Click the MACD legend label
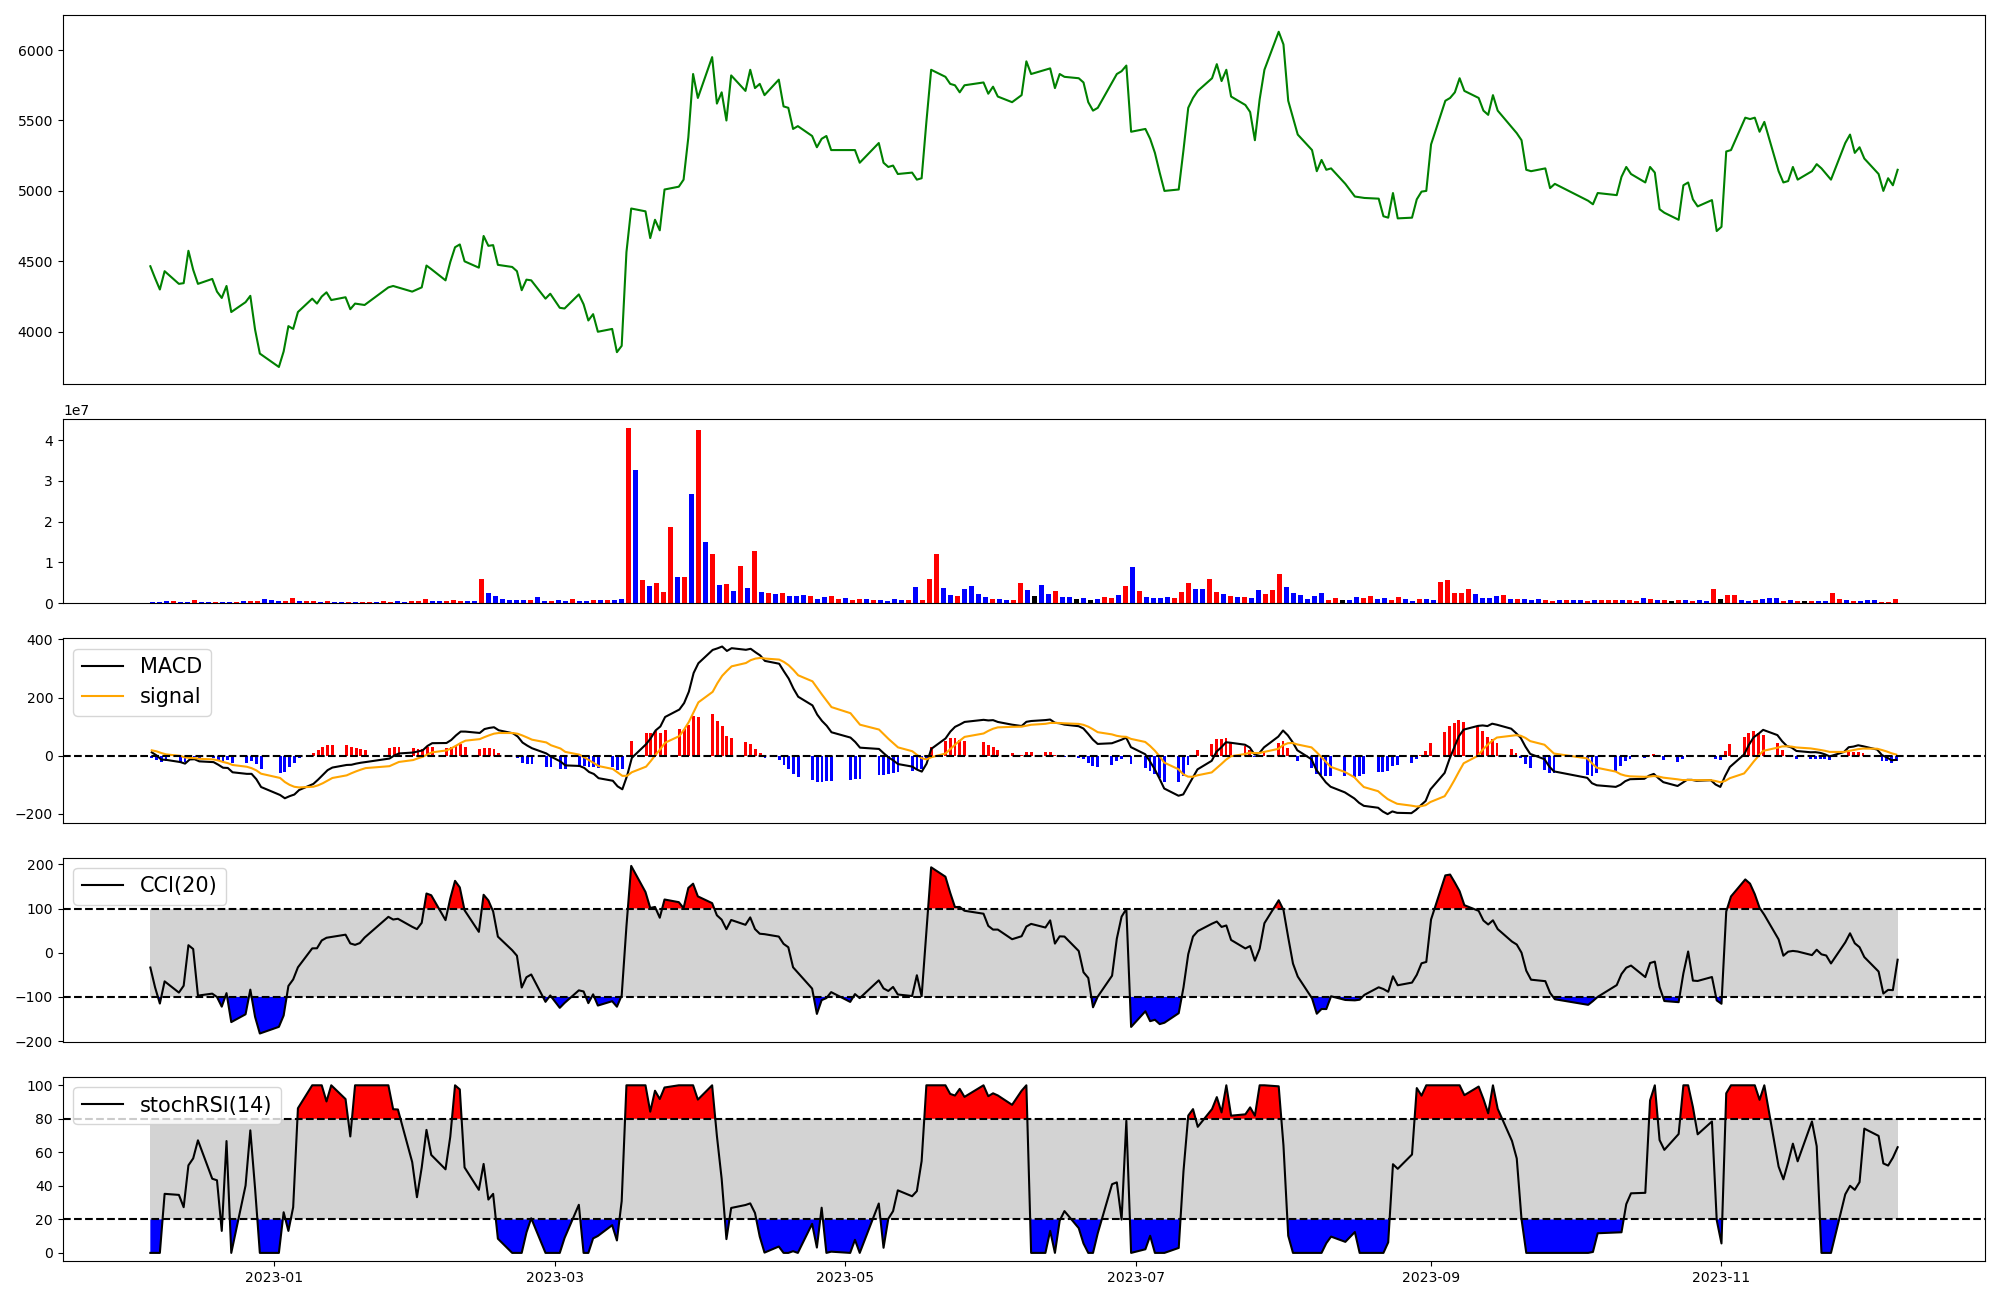2000x1300 pixels. click(x=170, y=666)
